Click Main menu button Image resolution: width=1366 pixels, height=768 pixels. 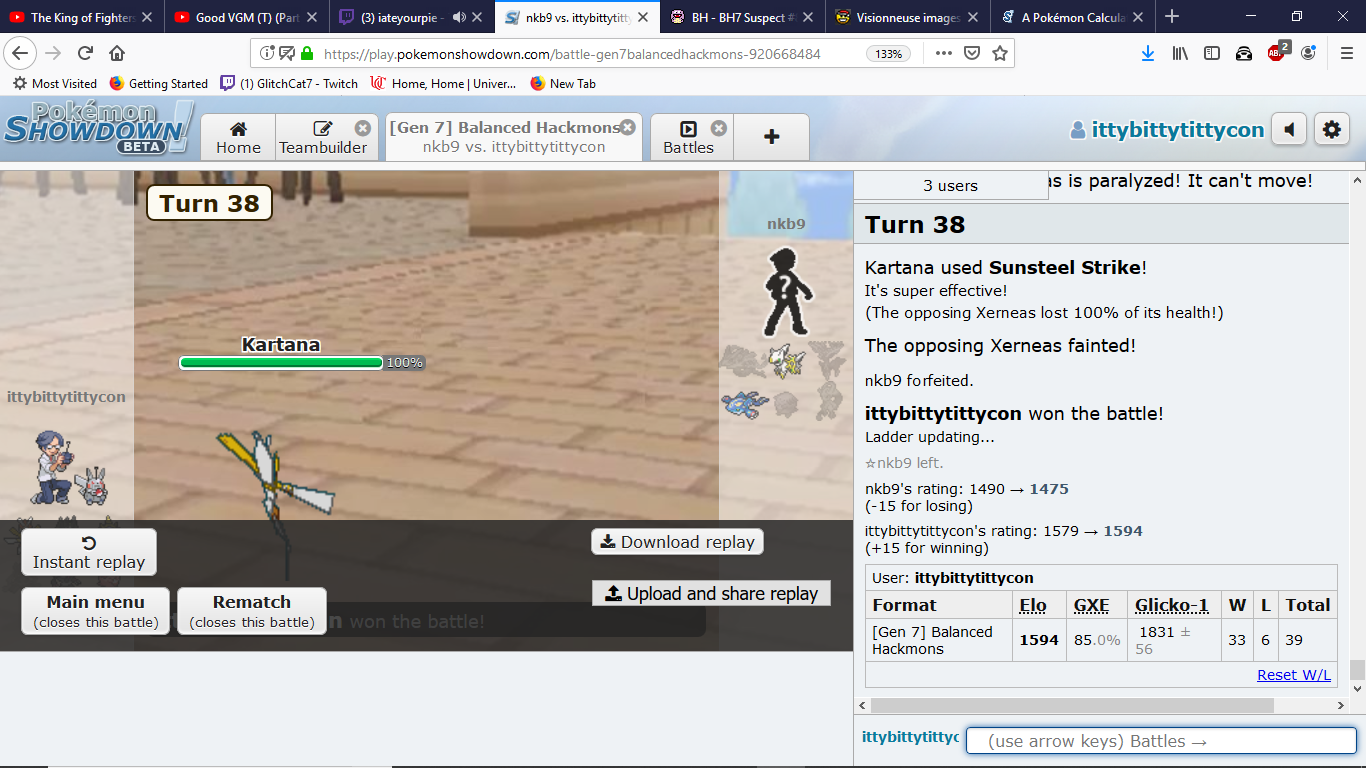tap(96, 611)
